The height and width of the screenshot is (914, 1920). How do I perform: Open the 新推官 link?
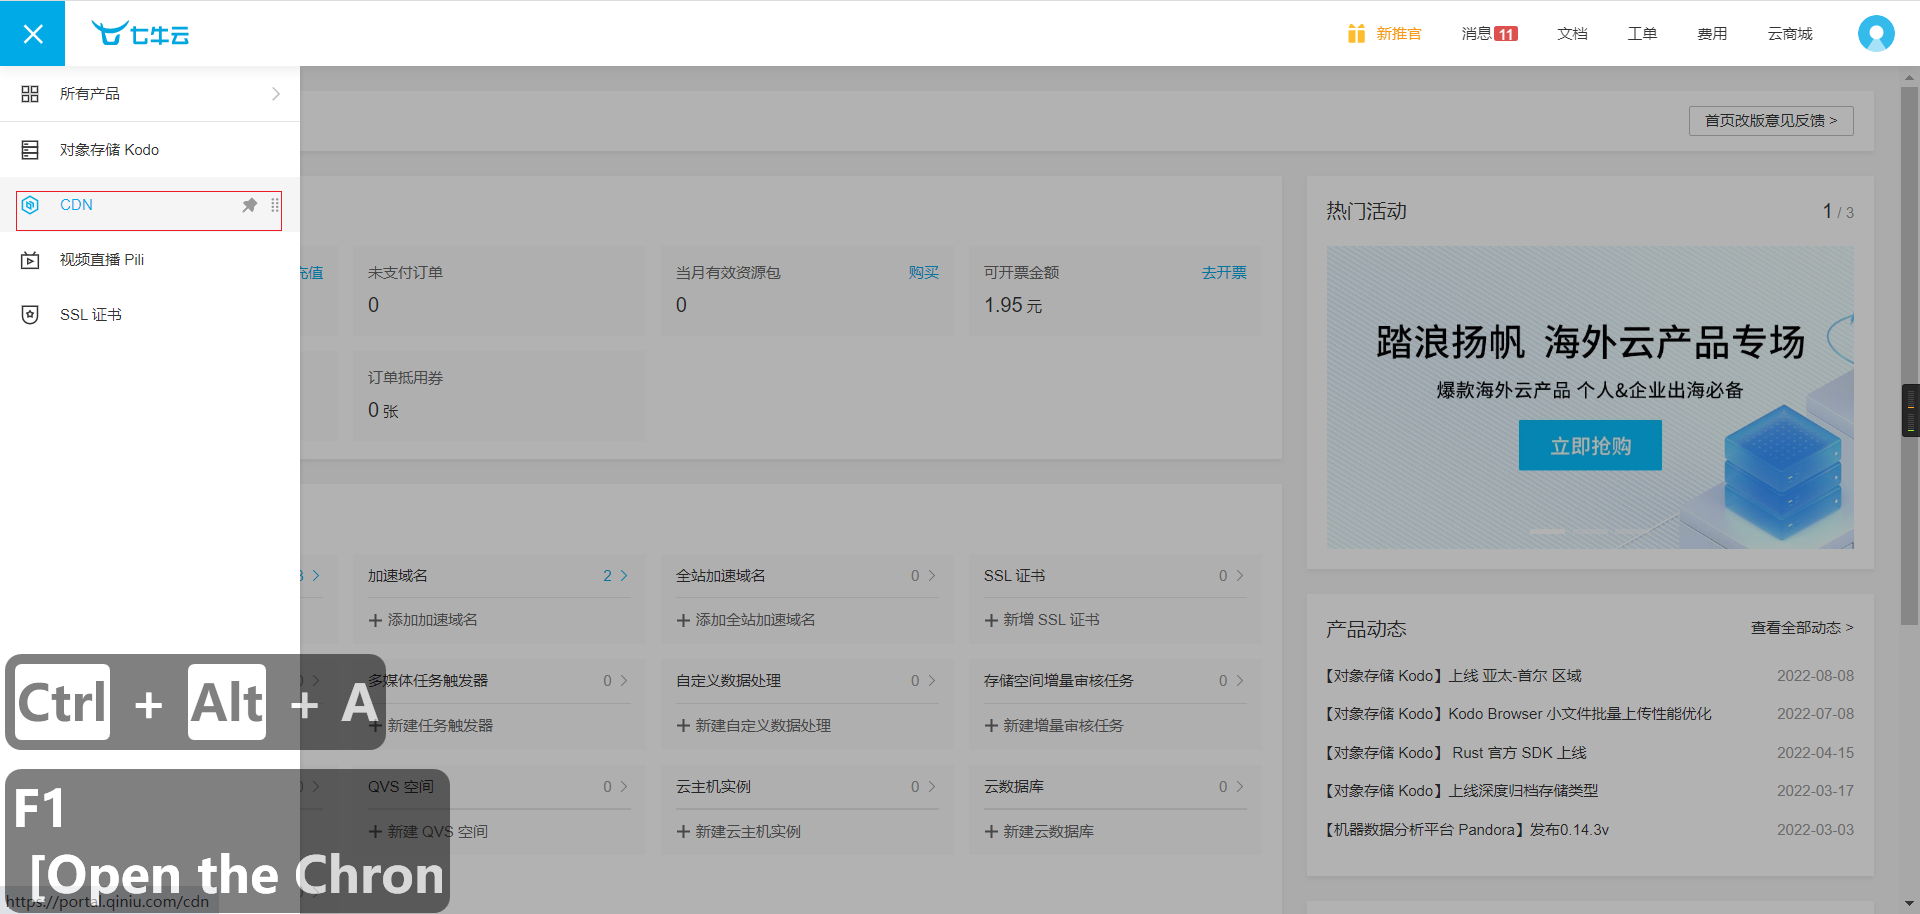1398,34
